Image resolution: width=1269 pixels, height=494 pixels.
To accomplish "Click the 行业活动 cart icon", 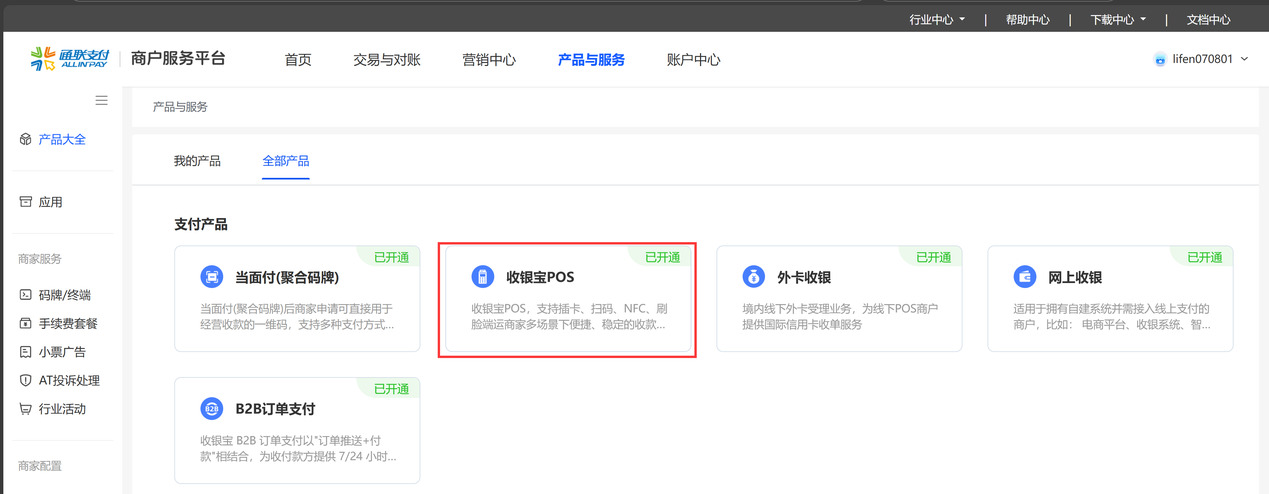I will coord(26,409).
